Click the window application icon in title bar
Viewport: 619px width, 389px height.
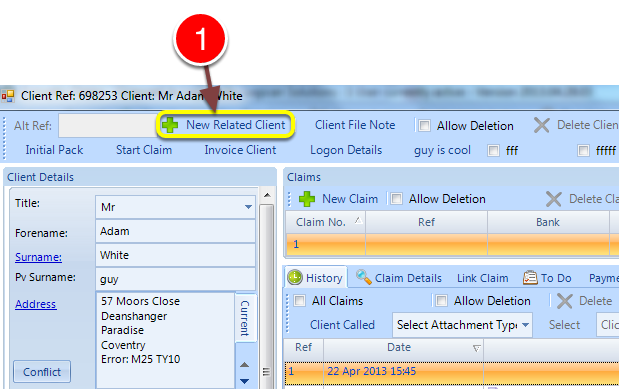[x=8, y=96]
